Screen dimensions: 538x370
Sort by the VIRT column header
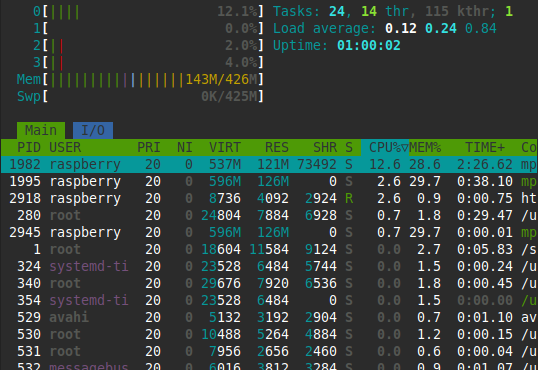[x=225, y=148]
